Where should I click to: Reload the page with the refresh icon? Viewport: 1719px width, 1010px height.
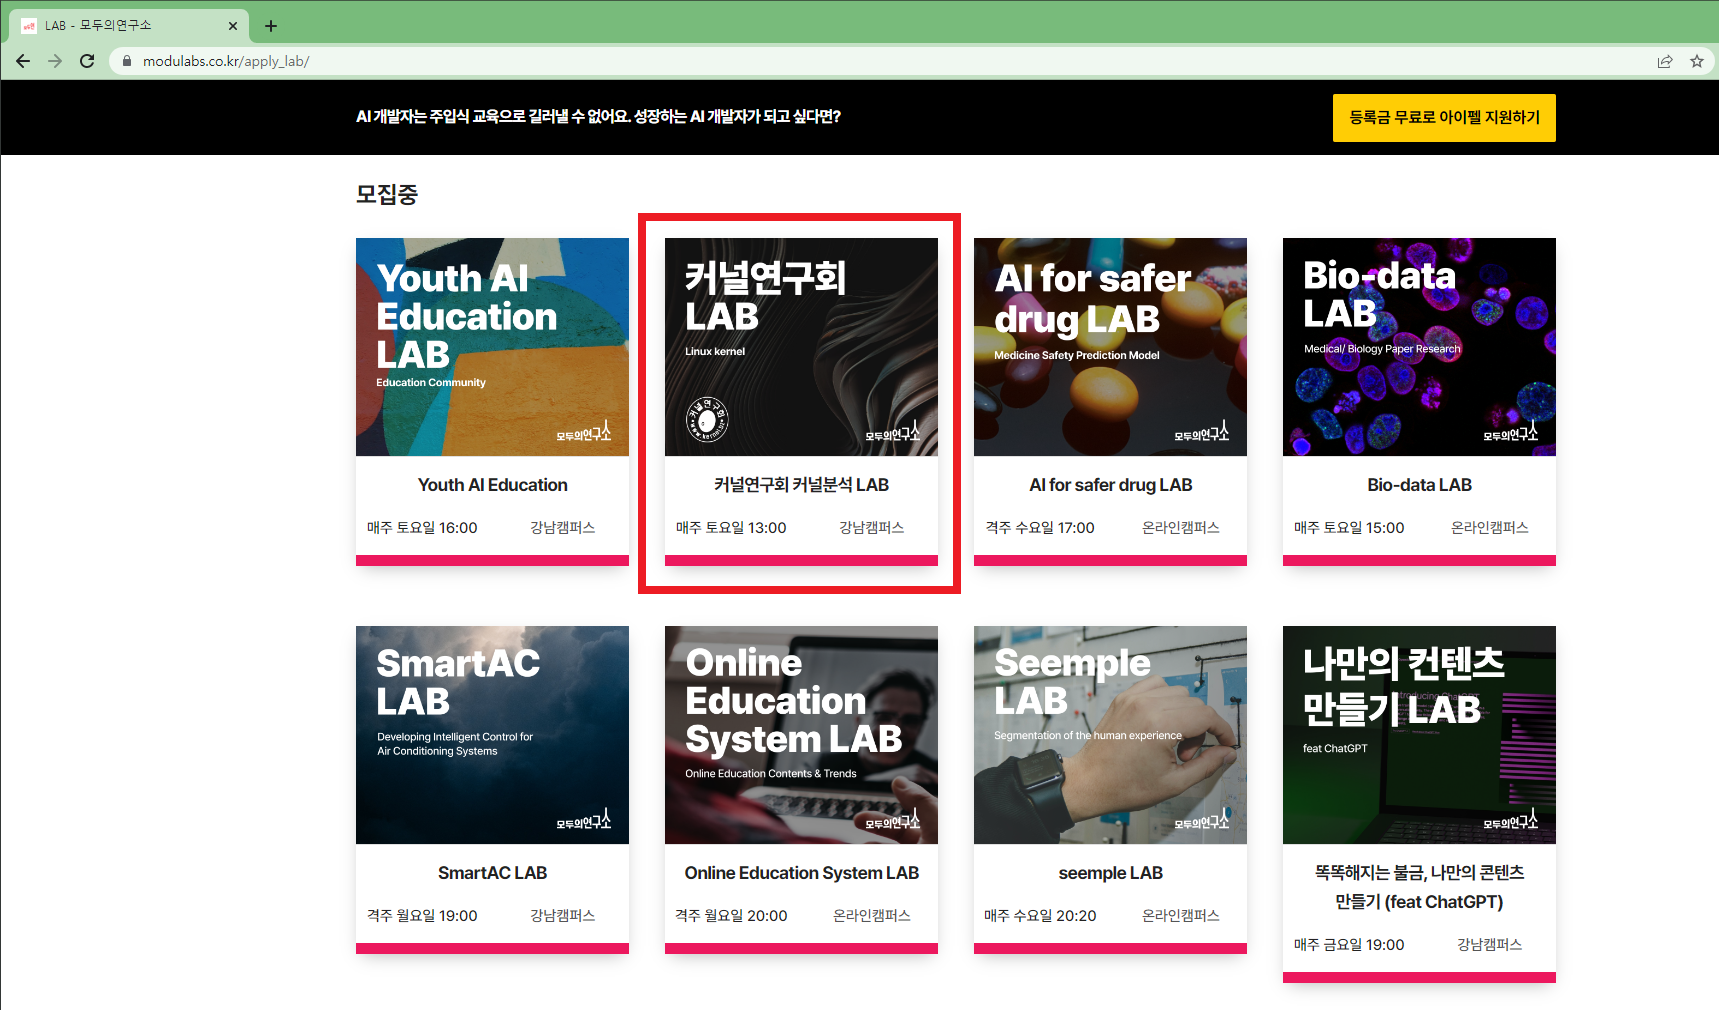[87, 61]
